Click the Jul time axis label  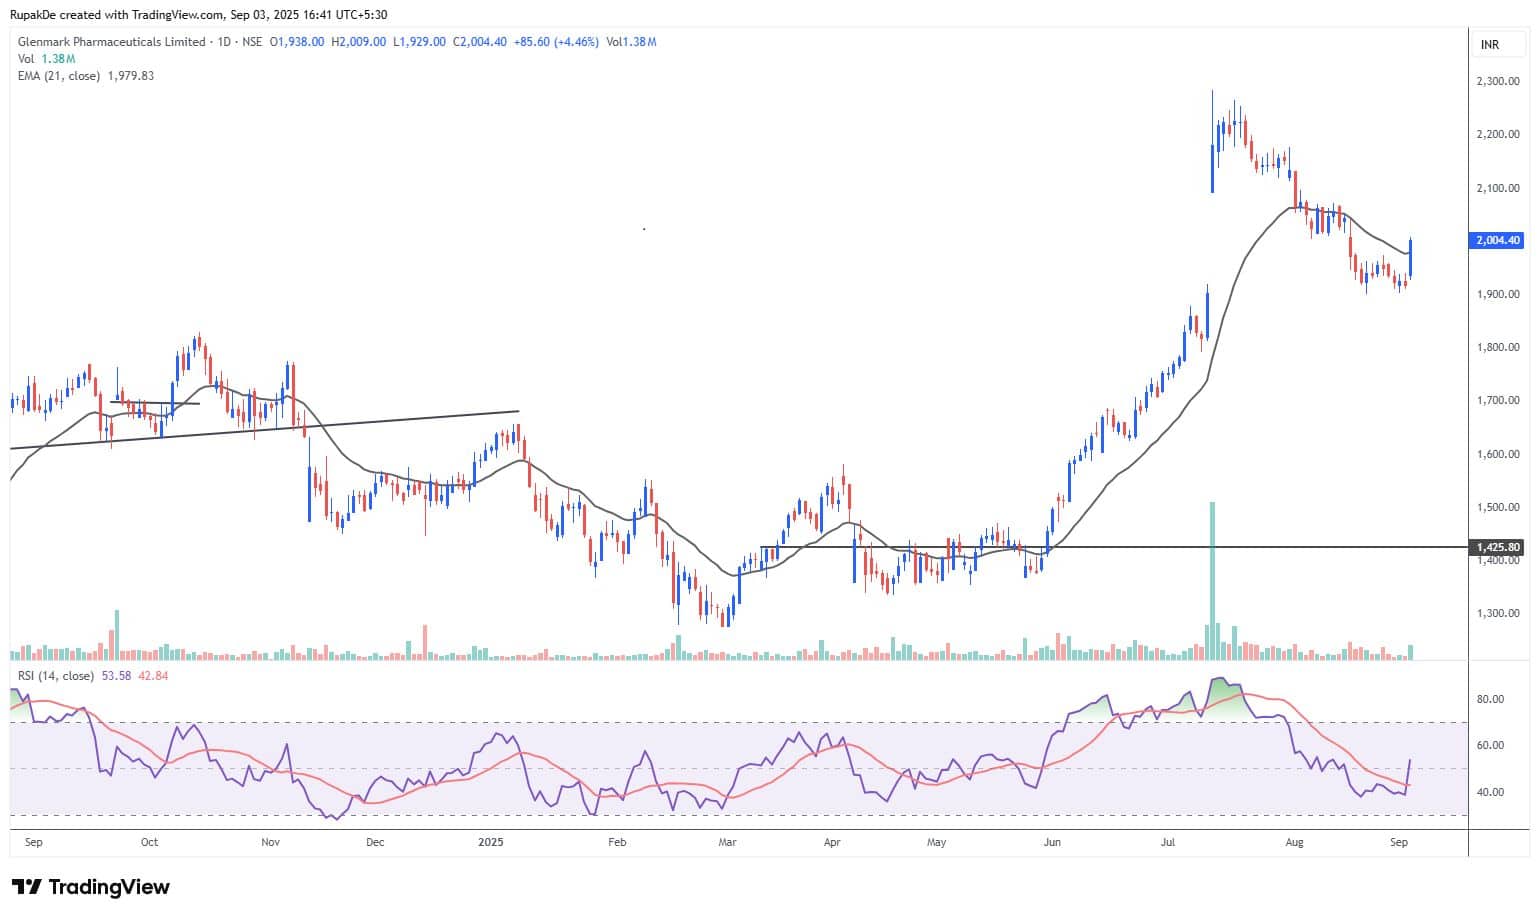[1167, 842]
